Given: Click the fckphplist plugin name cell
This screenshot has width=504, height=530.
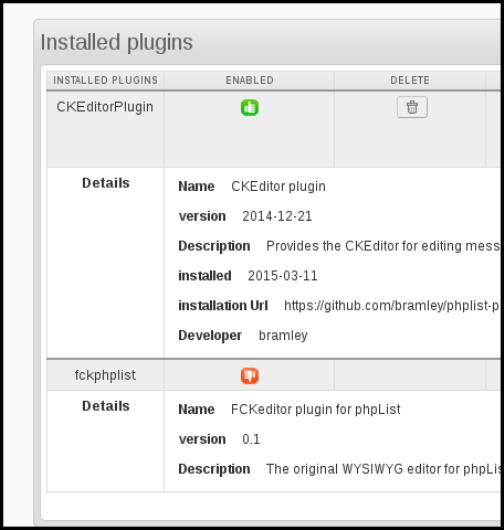Looking at the screenshot, I should pos(105,375).
